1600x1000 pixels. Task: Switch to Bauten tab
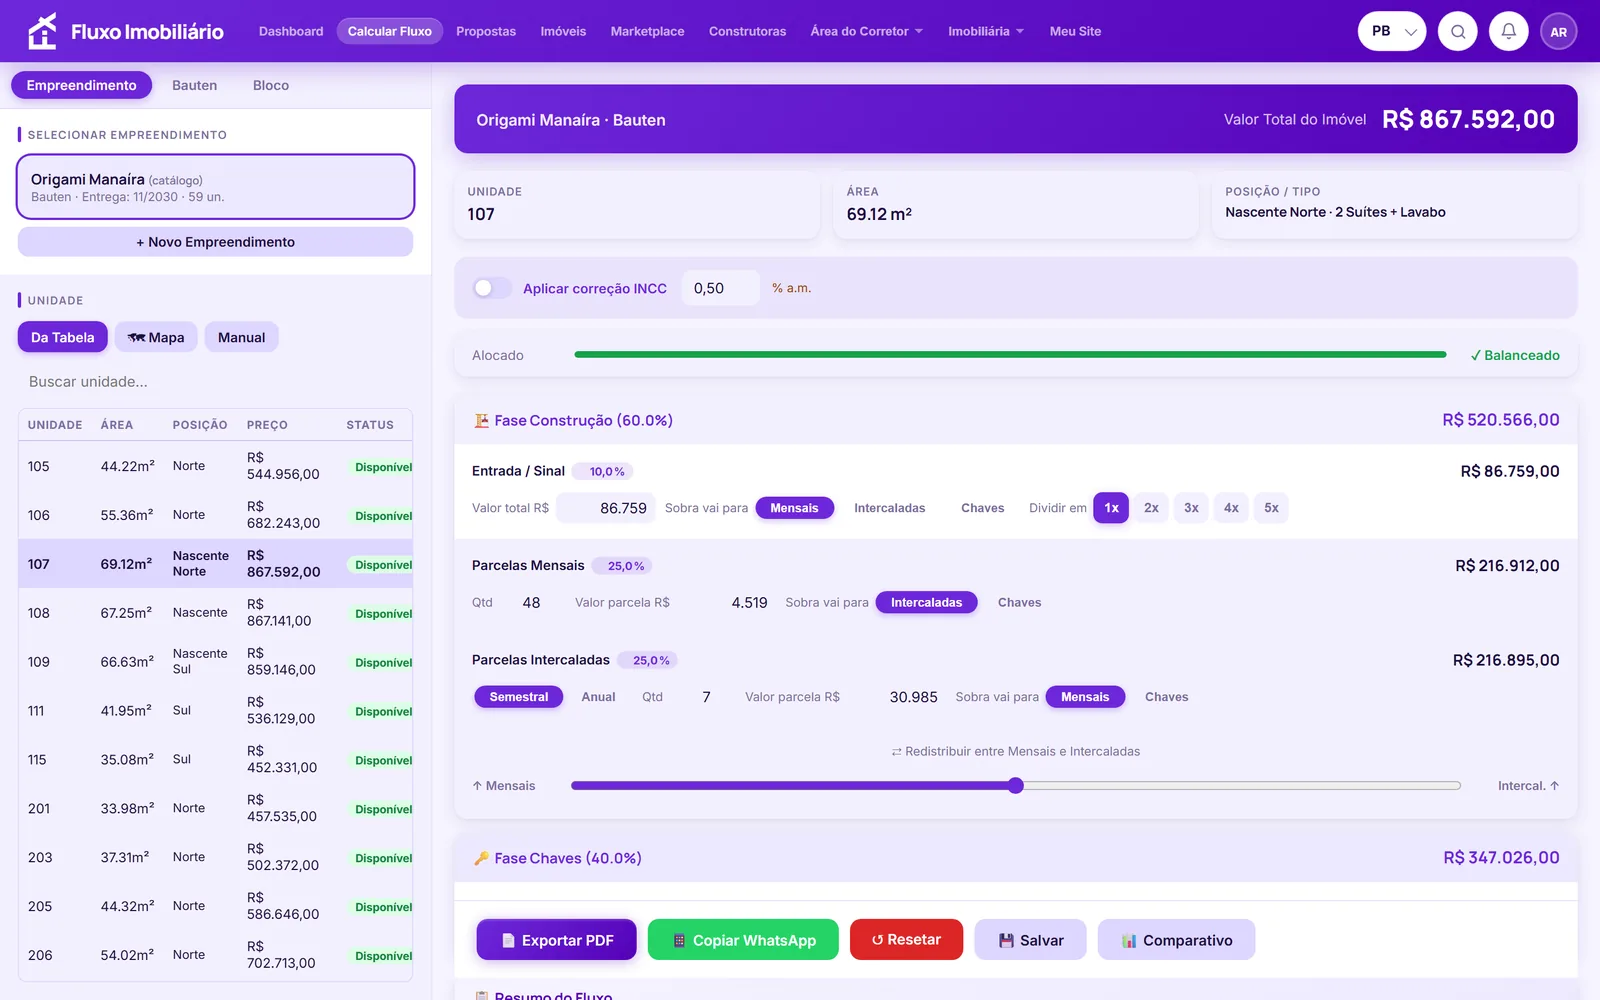click(x=194, y=85)
